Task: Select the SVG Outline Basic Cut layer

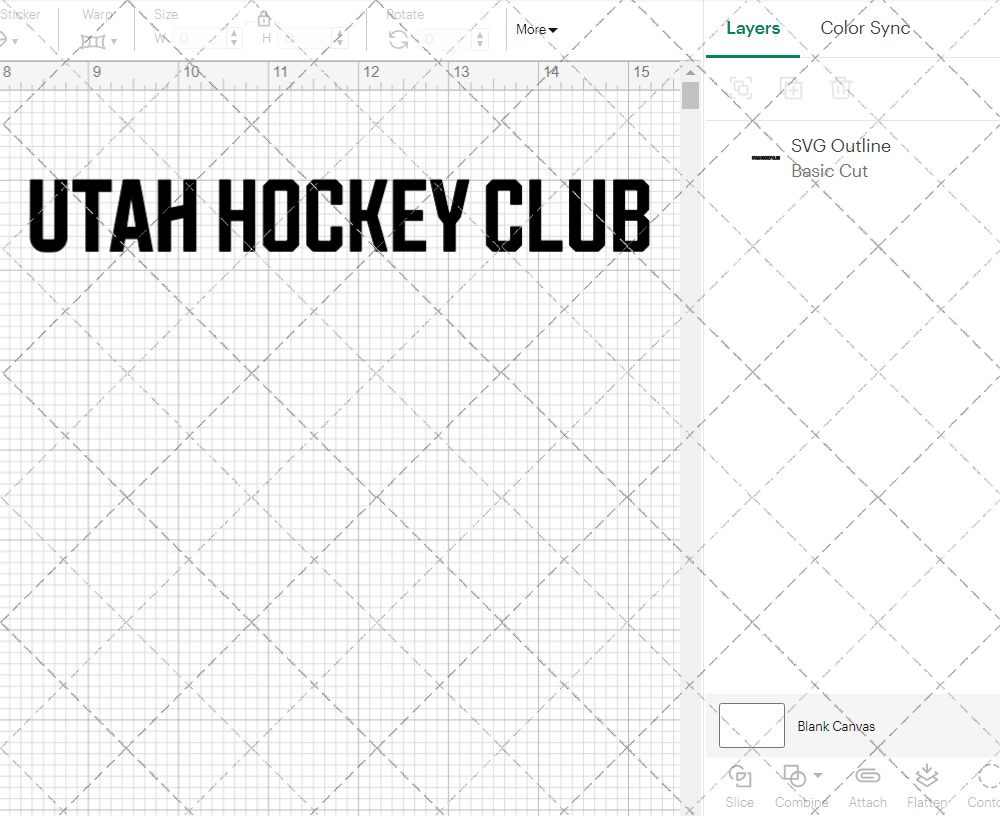Action: 840,158
